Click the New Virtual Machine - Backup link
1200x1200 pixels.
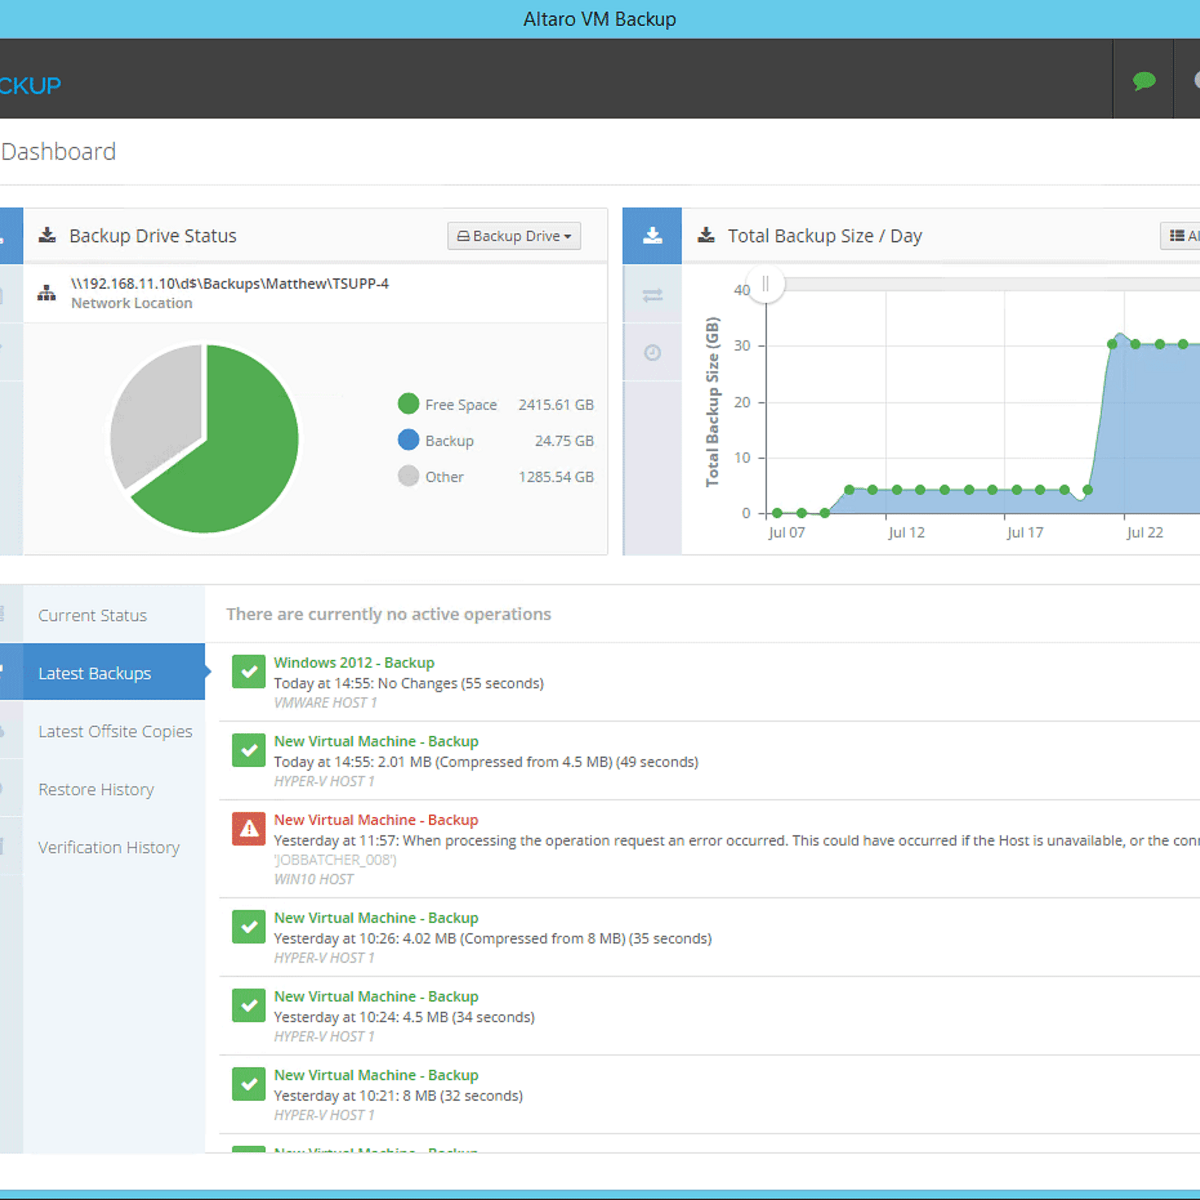point(376,741)
